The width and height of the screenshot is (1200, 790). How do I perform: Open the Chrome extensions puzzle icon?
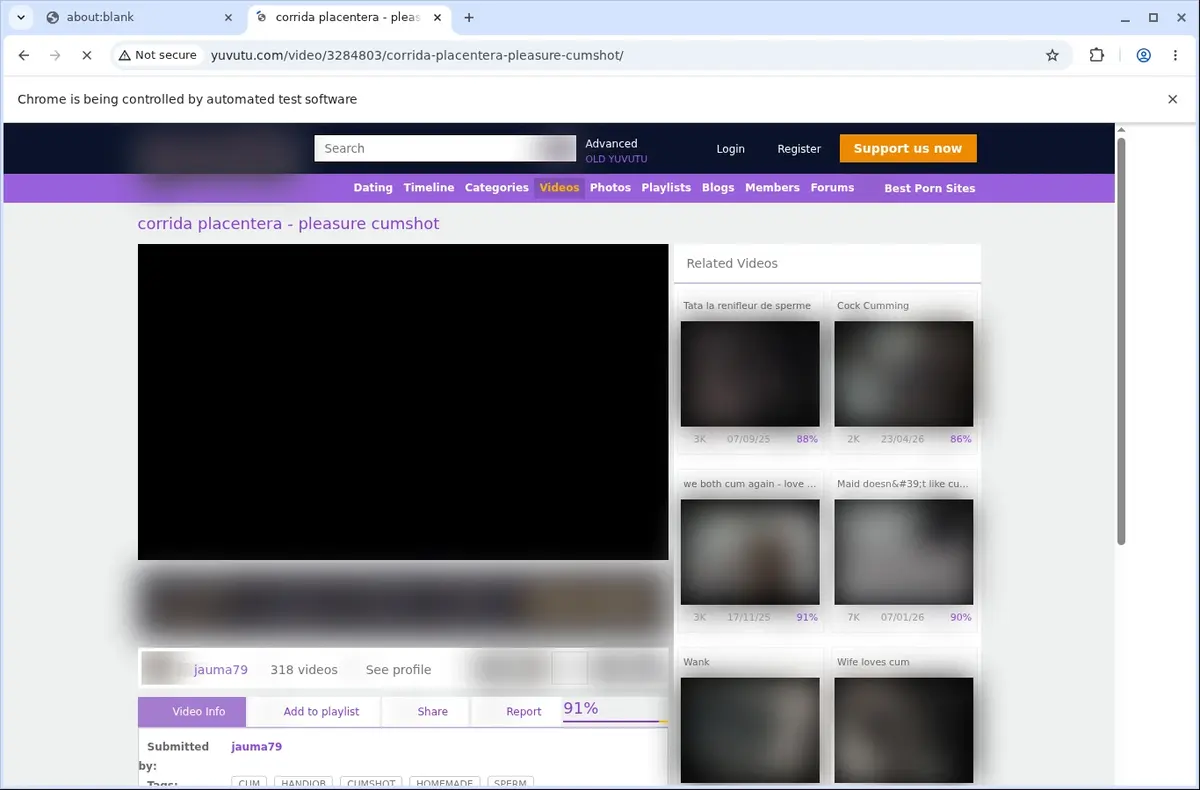point(1097,56)
